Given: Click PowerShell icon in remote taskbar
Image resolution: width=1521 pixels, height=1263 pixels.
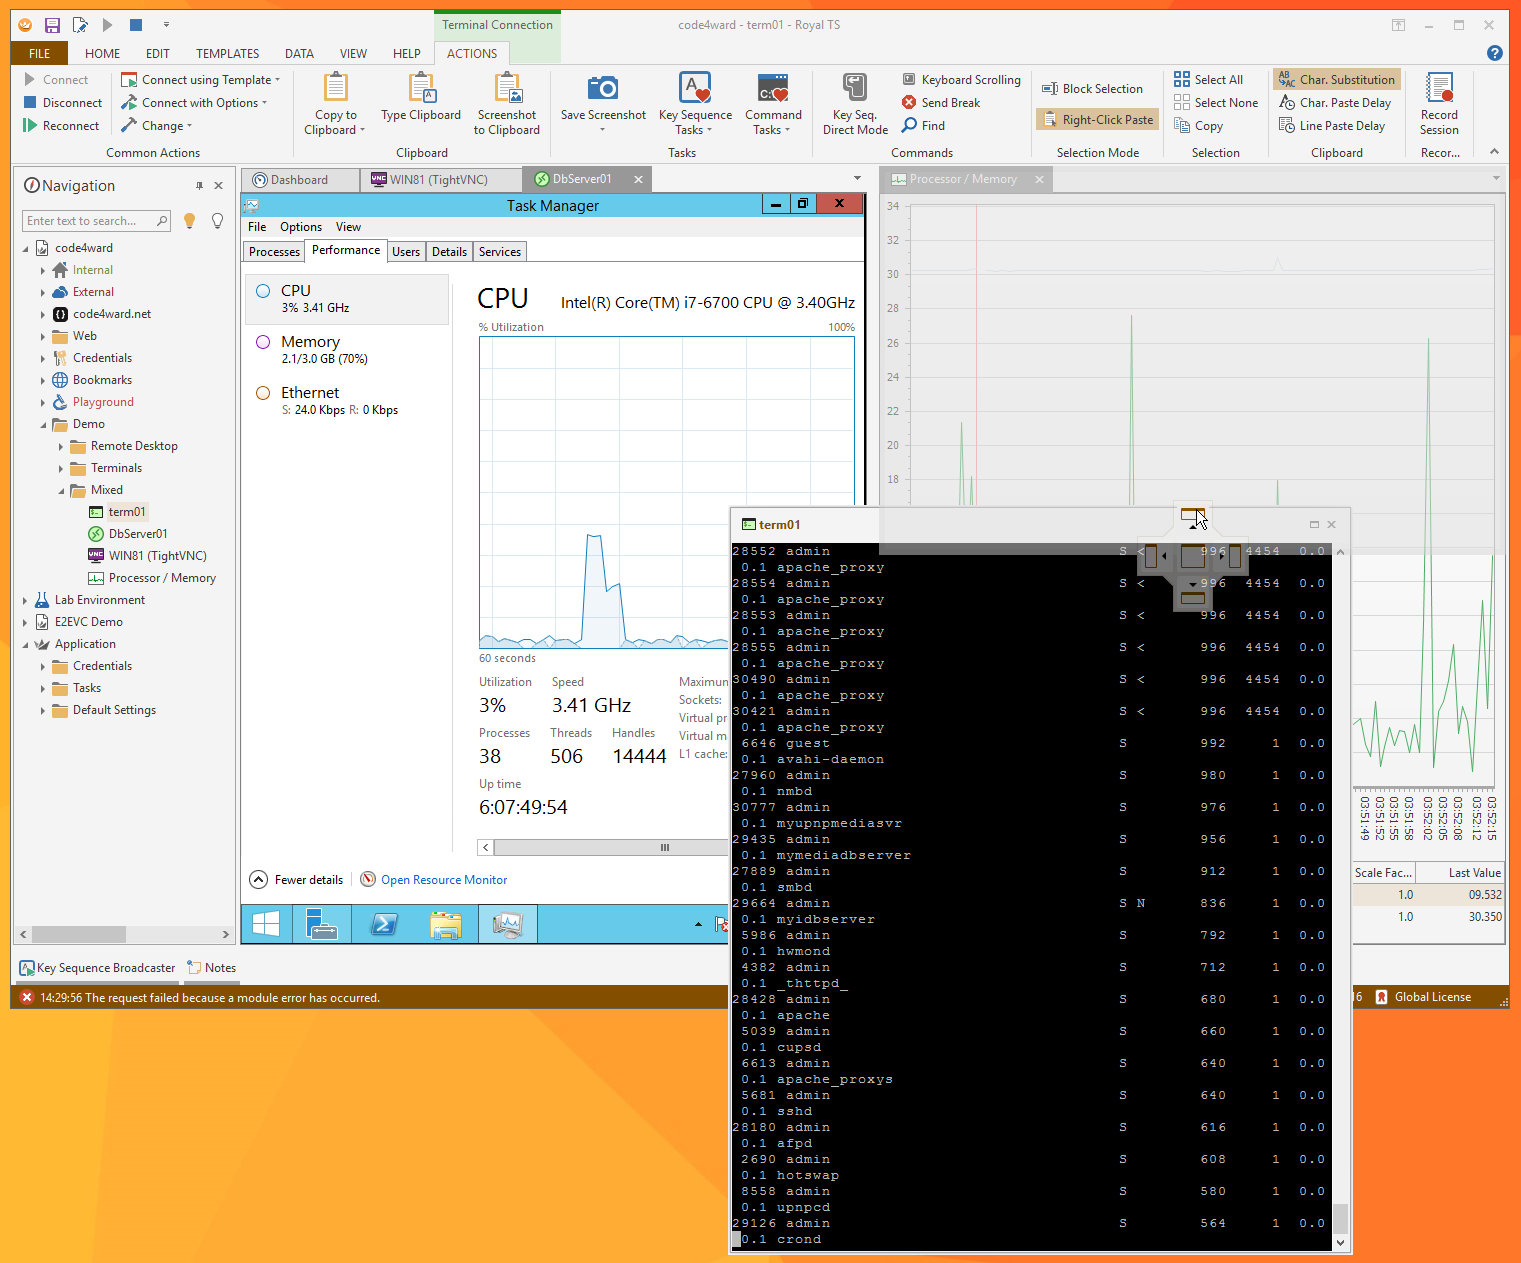Looking at the screenshot, I should [384, 925].
